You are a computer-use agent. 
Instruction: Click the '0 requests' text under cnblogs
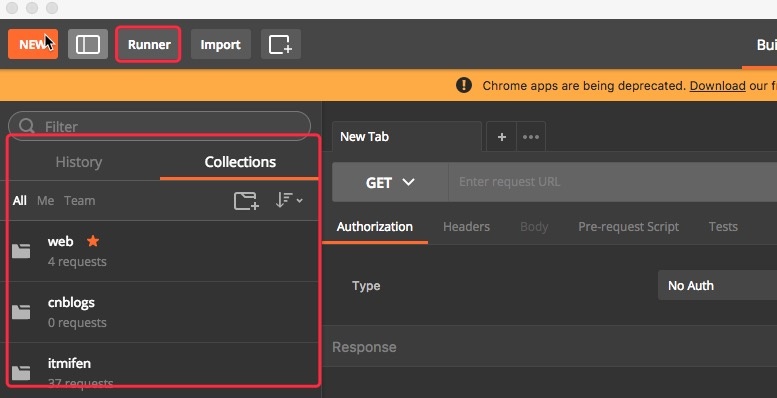point(77,323)
